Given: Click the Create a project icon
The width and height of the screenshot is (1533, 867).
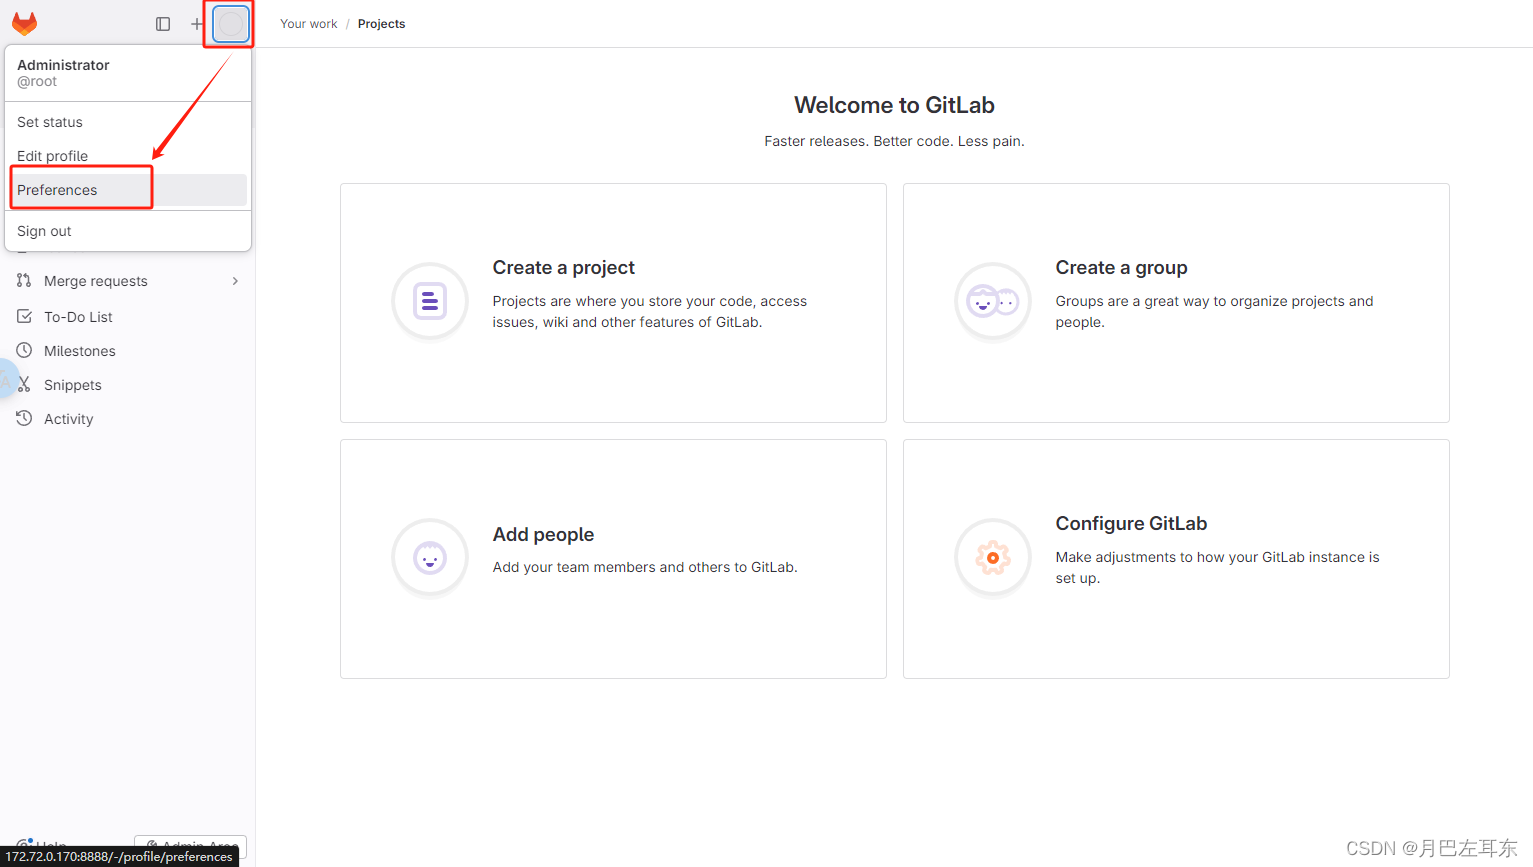Looking at the screenshot, I should point(430,301).
